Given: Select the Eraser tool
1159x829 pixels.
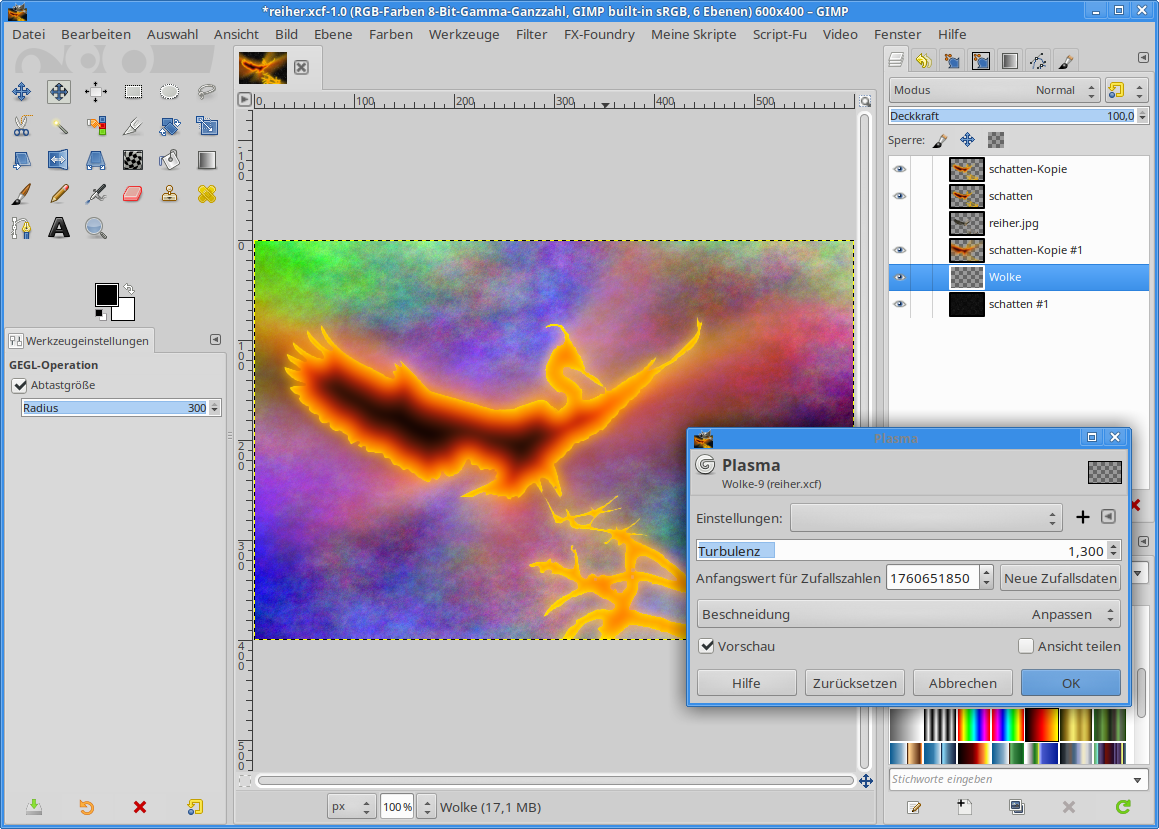Looking at the screenshot, I should (133, 193).
